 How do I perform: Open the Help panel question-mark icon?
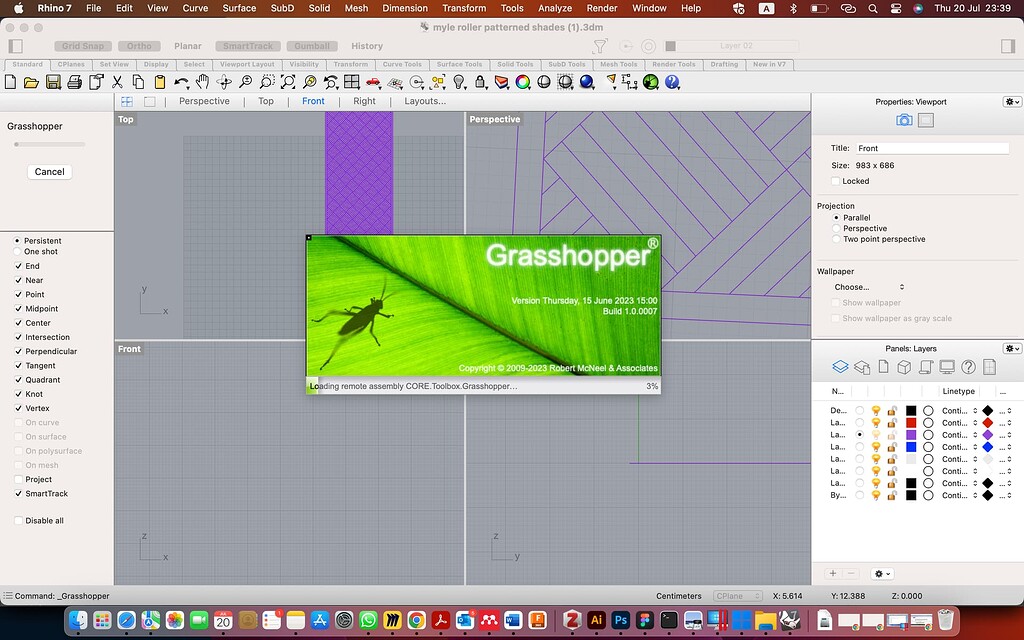(x=968, y=367)
